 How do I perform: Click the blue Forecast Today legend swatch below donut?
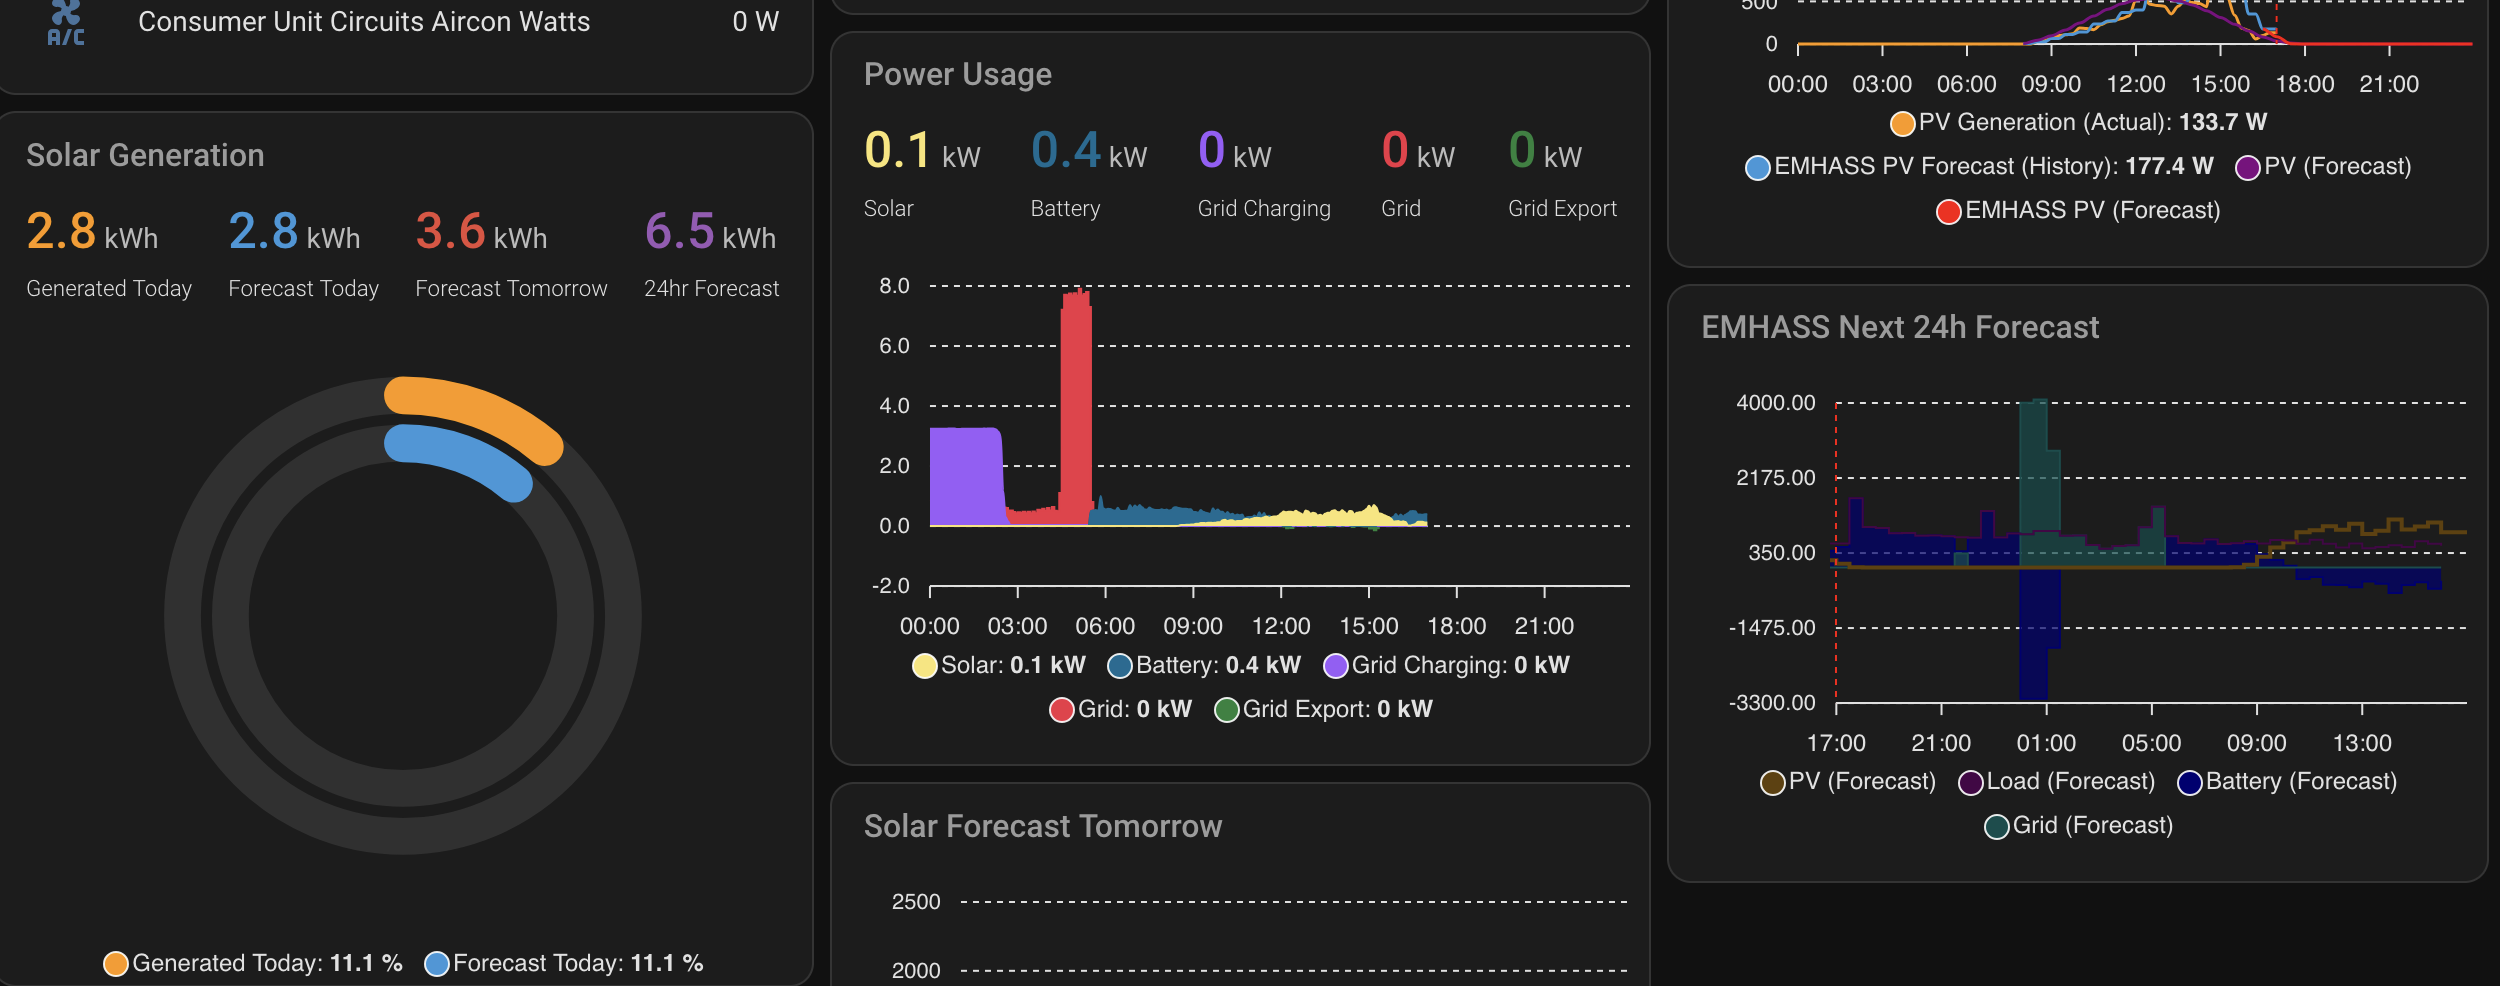[x=437, y=963]
